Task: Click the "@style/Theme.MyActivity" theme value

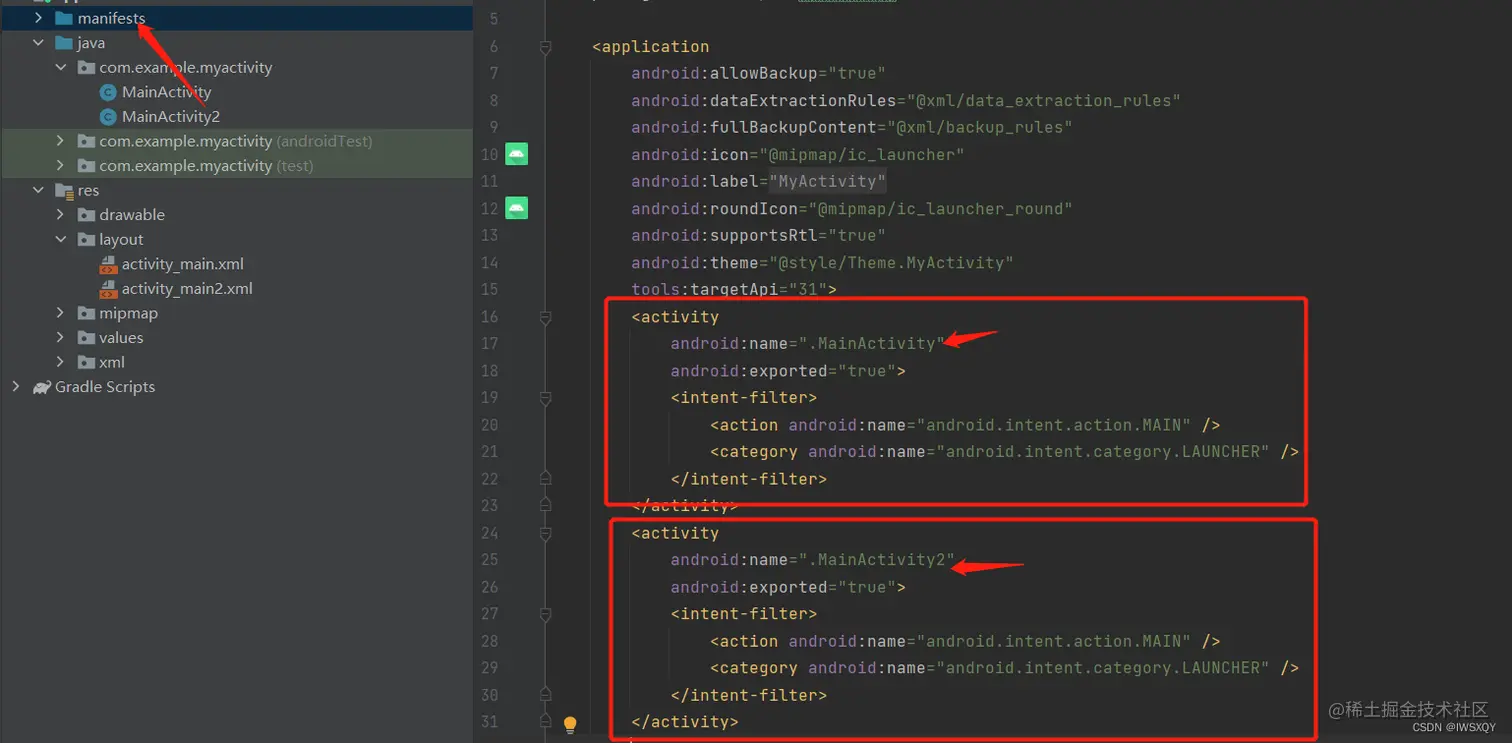Action: [x=891, y=263]
